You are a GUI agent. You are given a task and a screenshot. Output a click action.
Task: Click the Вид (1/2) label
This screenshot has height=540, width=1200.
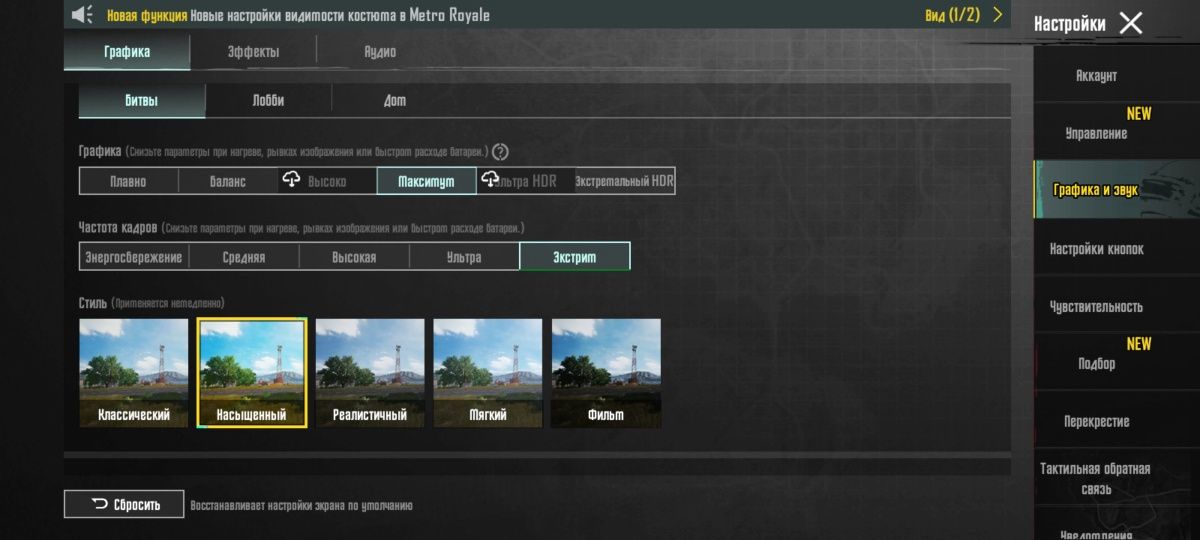952,15
